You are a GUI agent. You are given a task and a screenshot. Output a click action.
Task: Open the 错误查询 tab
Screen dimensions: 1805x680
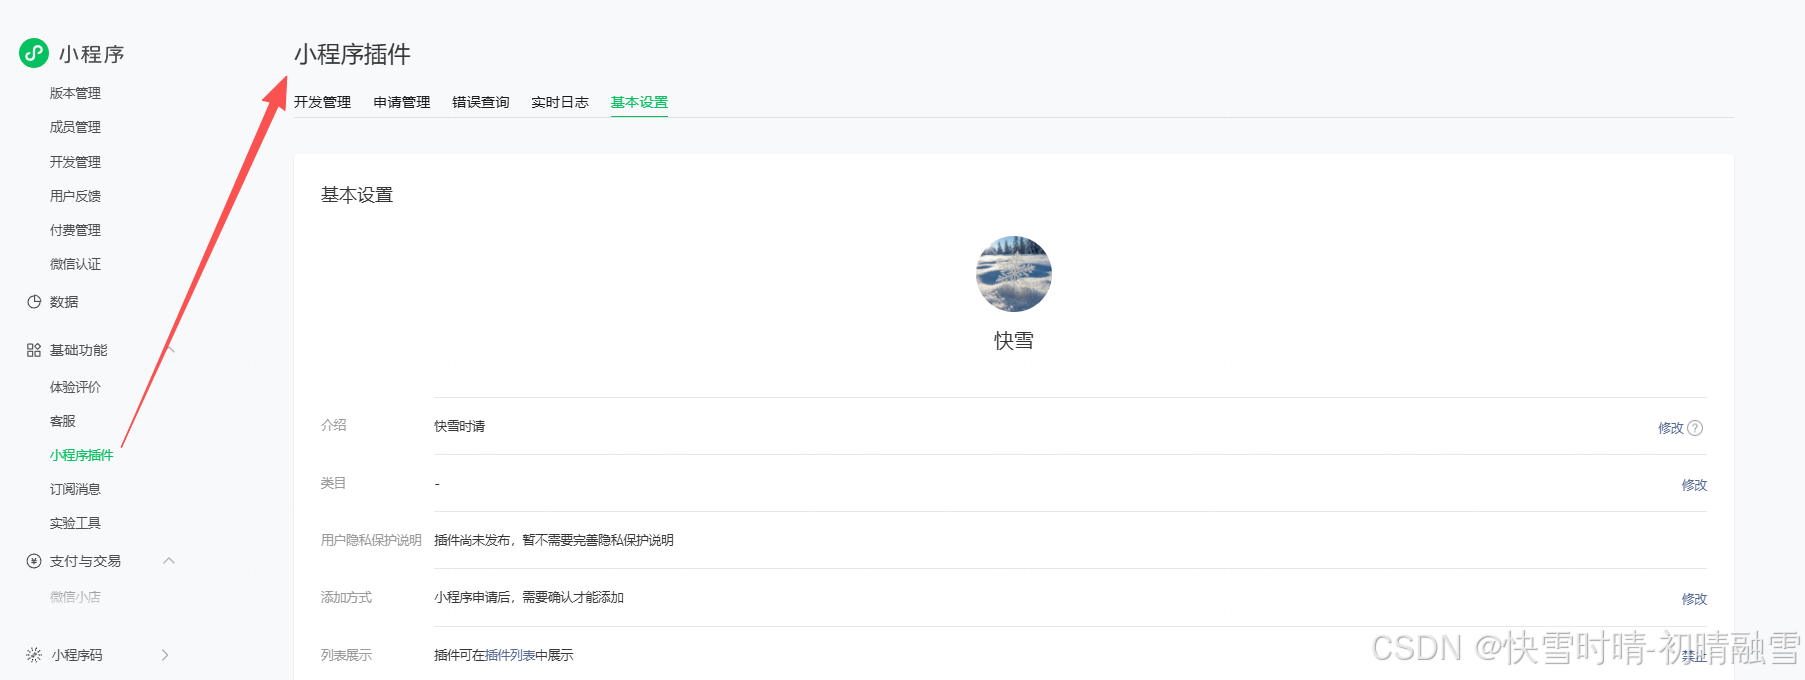481,102
